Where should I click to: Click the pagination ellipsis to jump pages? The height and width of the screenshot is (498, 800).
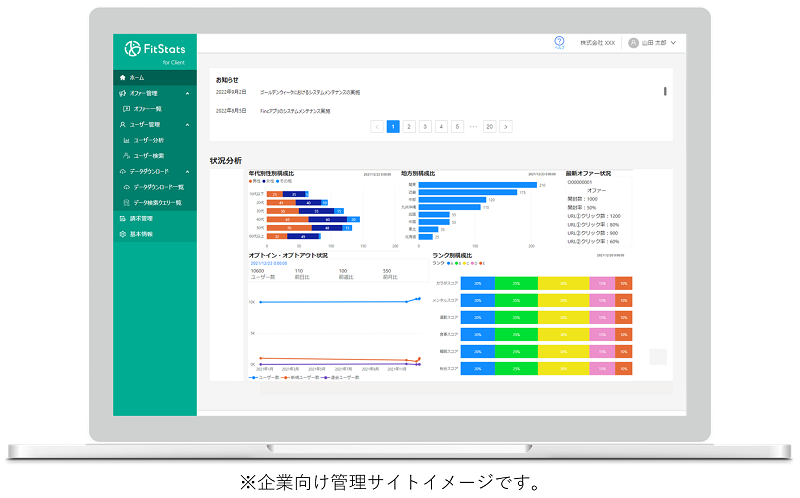tap(473, 127)
